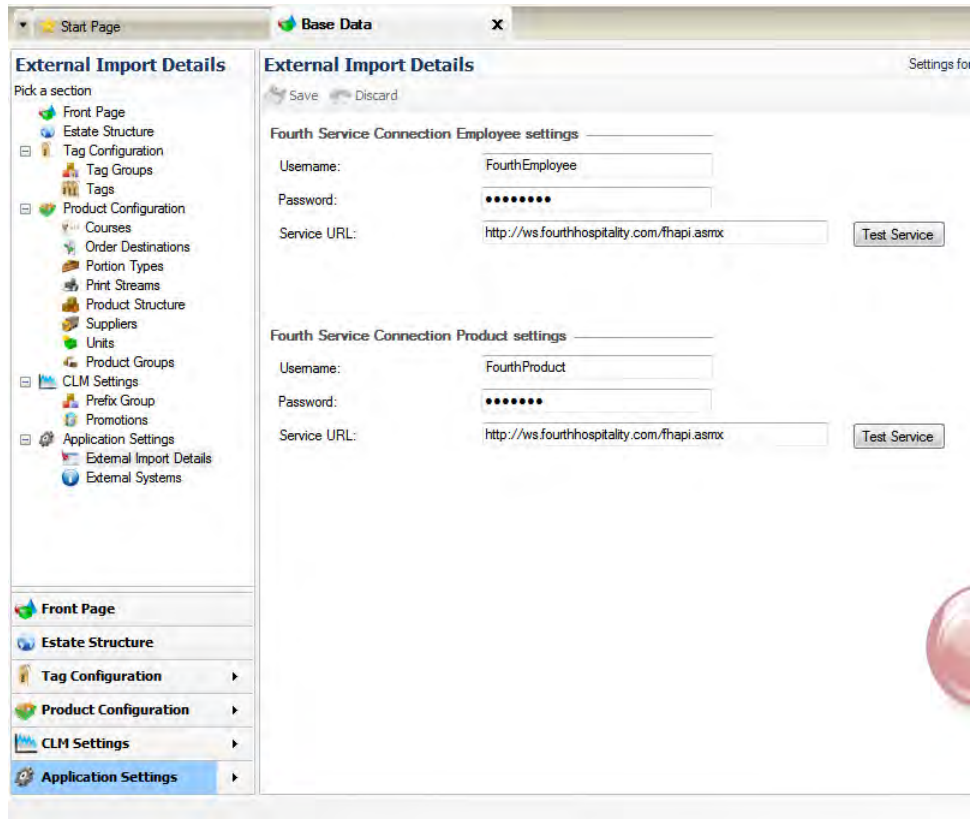Screen dimensions: 980x824
Task: Select Suppliers in the tree
Action: 111,324
